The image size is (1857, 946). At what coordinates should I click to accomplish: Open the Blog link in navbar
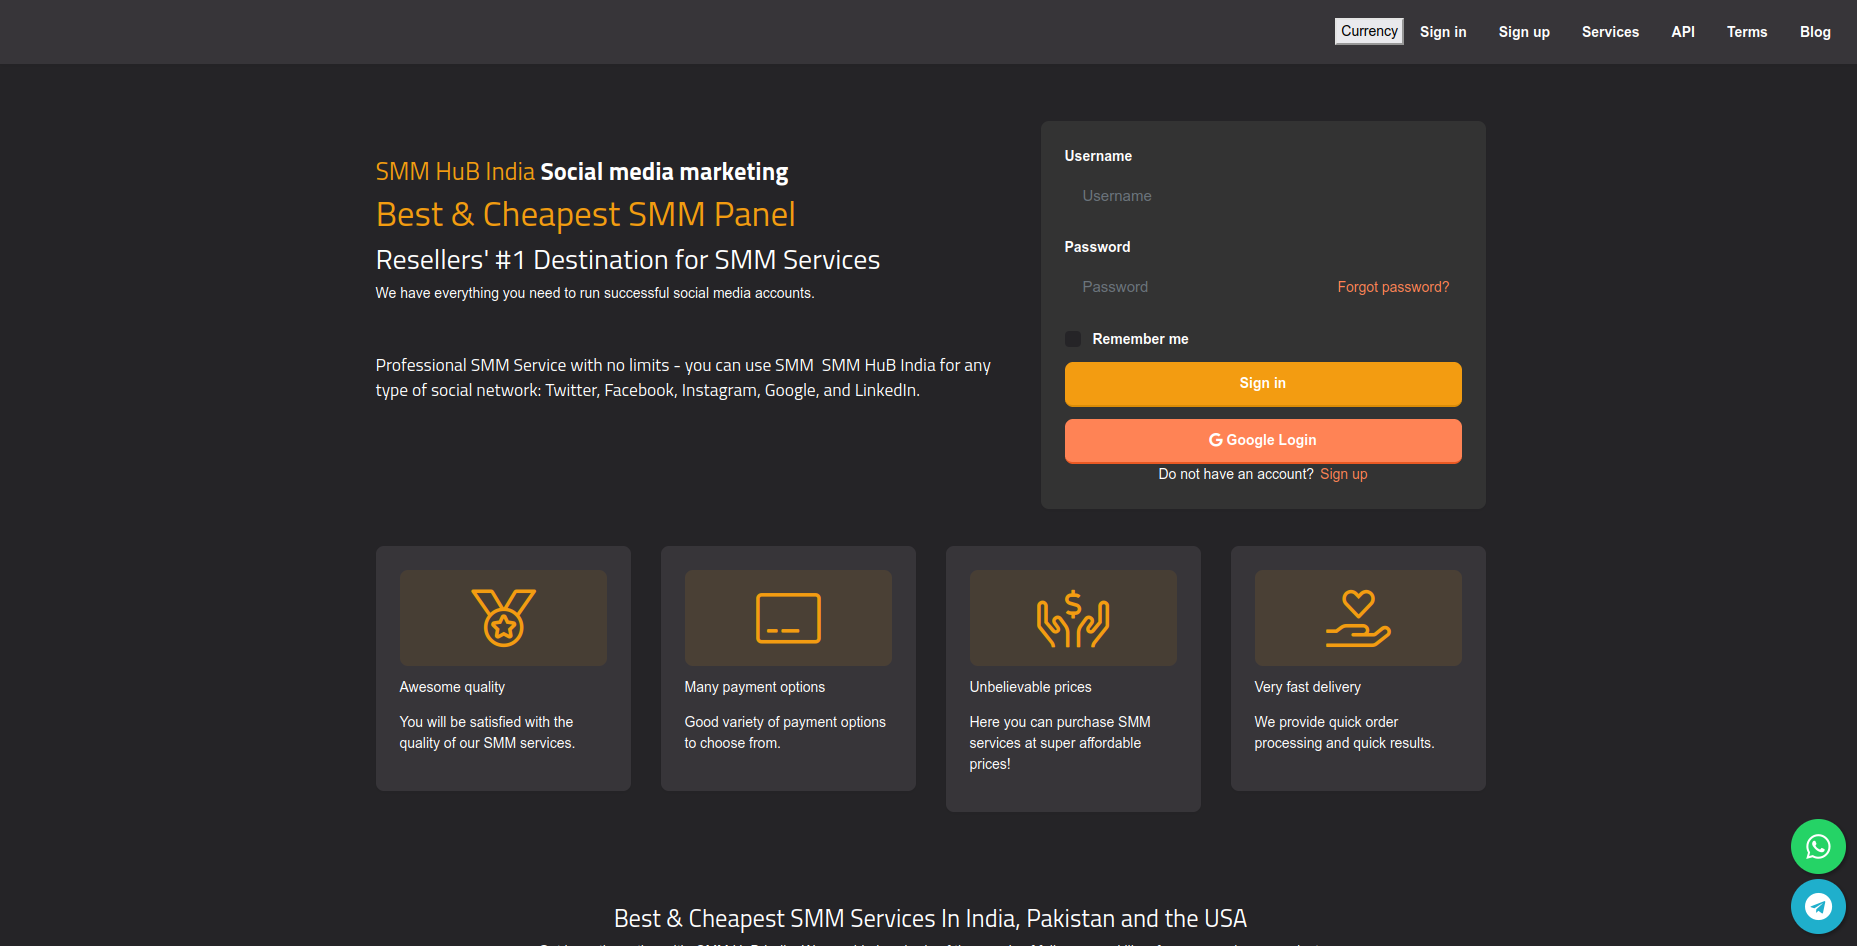[1814, 32]
